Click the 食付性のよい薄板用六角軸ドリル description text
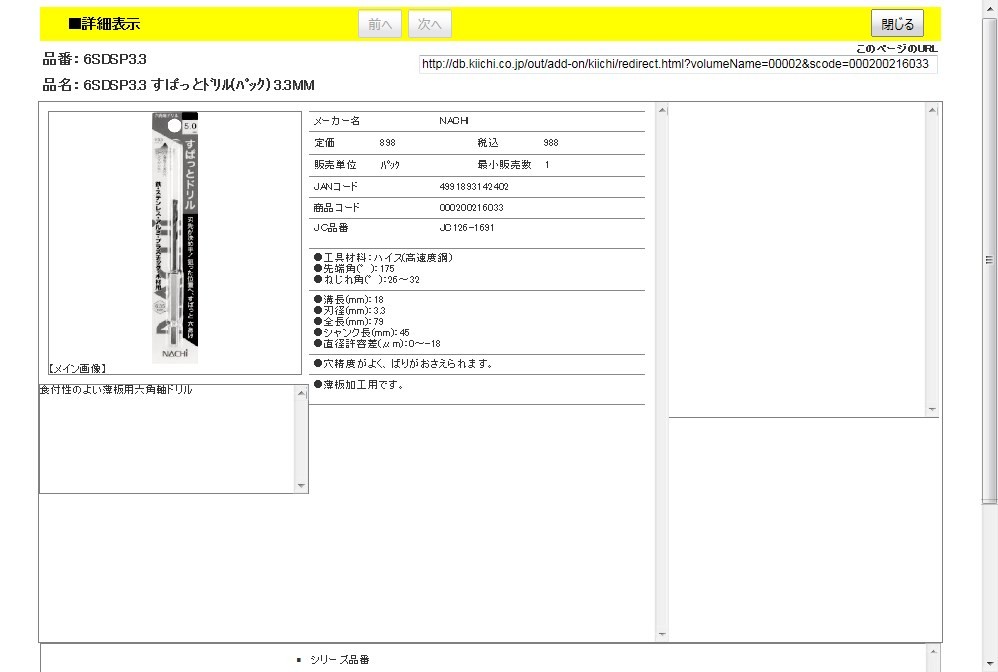 [116, 390]
